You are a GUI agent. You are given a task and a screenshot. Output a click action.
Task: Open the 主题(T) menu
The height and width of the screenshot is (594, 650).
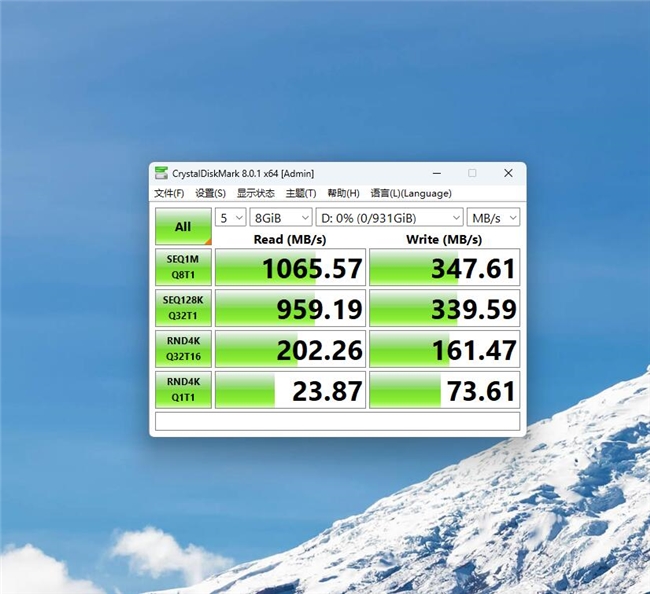point(300,193)
